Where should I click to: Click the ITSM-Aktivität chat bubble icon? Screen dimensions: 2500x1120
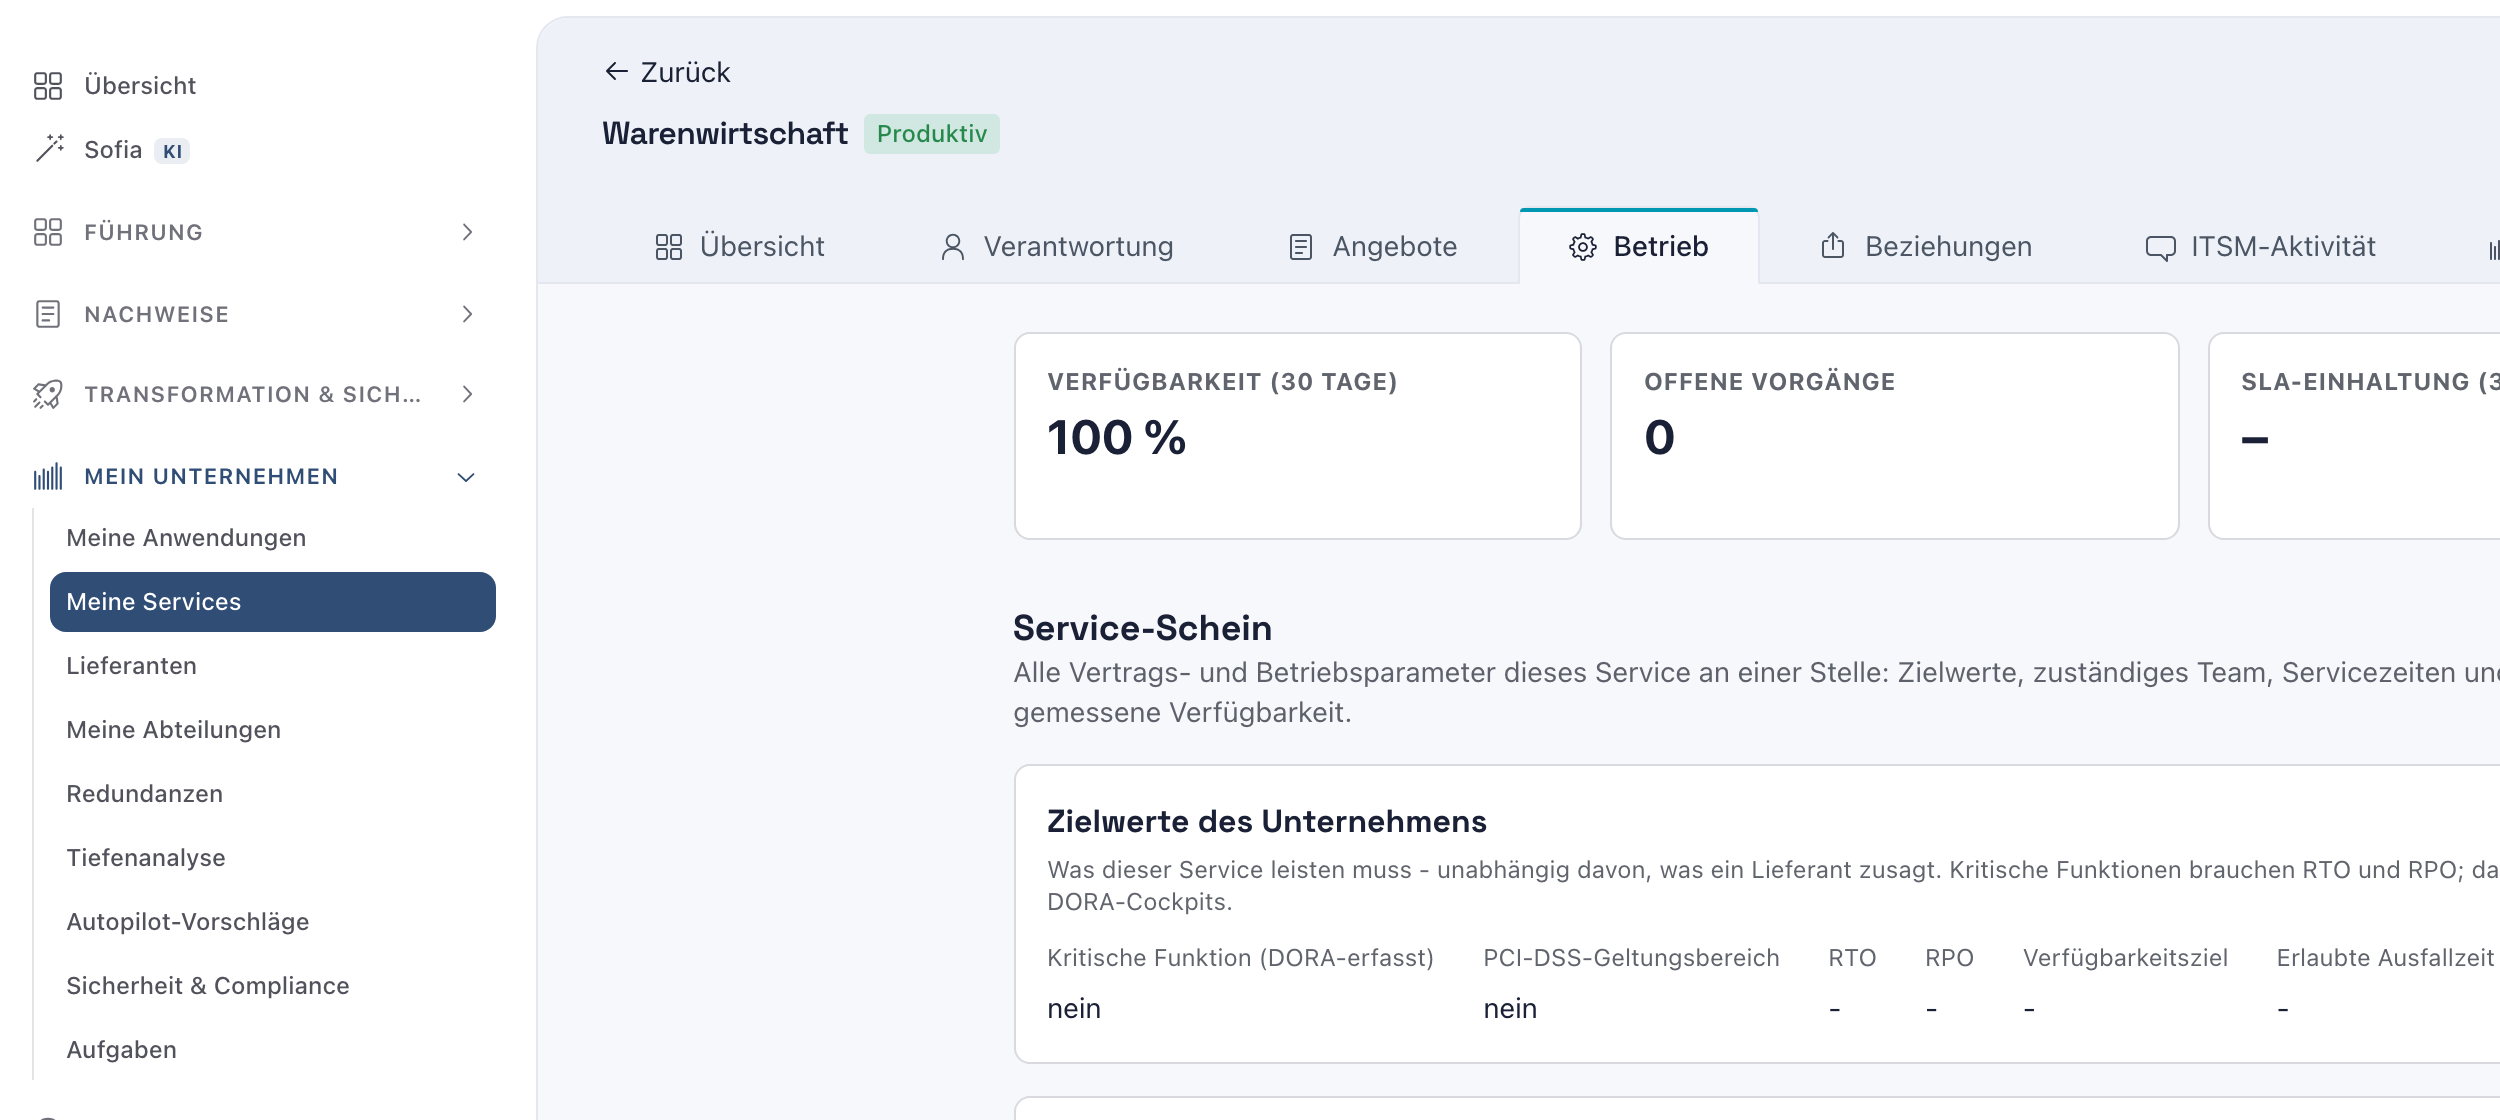[x=2160, y=248]
